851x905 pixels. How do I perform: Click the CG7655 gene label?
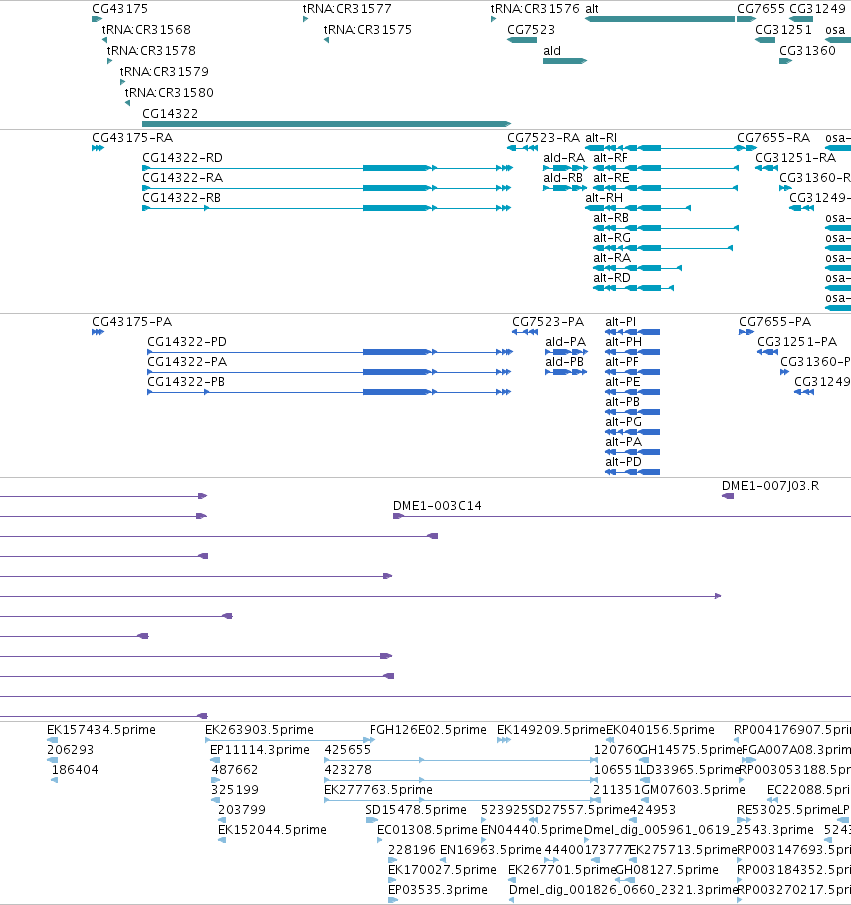click(x=761, y=9)
